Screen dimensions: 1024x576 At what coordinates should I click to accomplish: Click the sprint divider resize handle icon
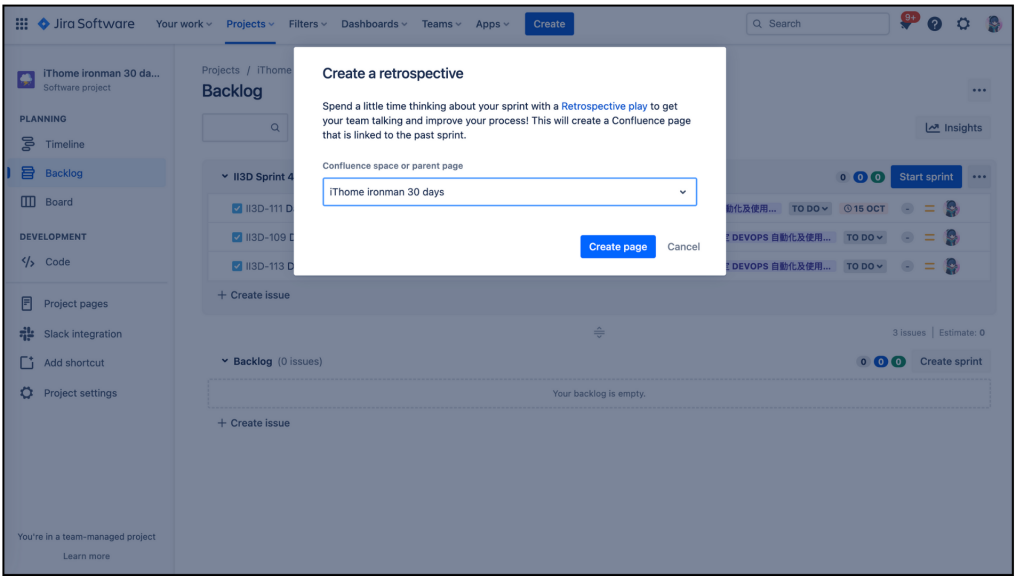[599, 332]
